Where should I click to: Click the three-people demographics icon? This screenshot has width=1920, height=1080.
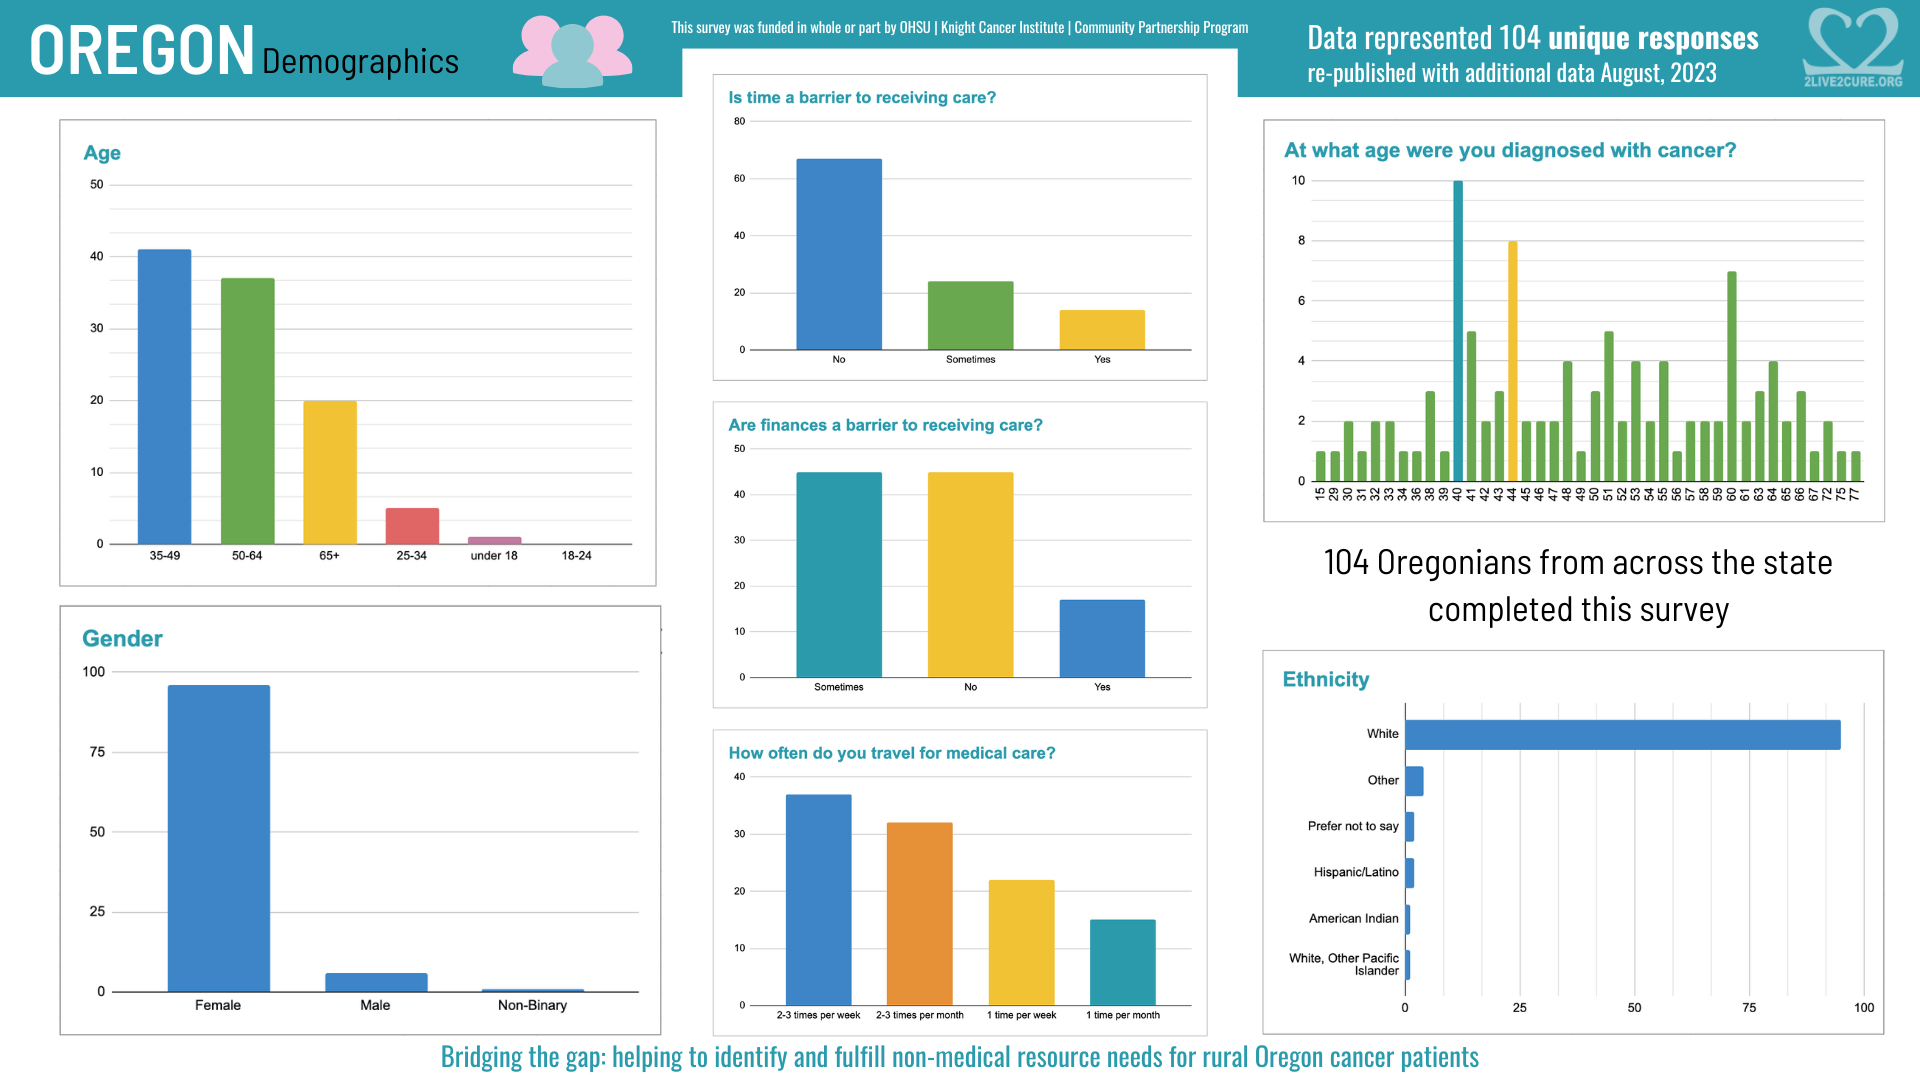[x=572, y=50]
